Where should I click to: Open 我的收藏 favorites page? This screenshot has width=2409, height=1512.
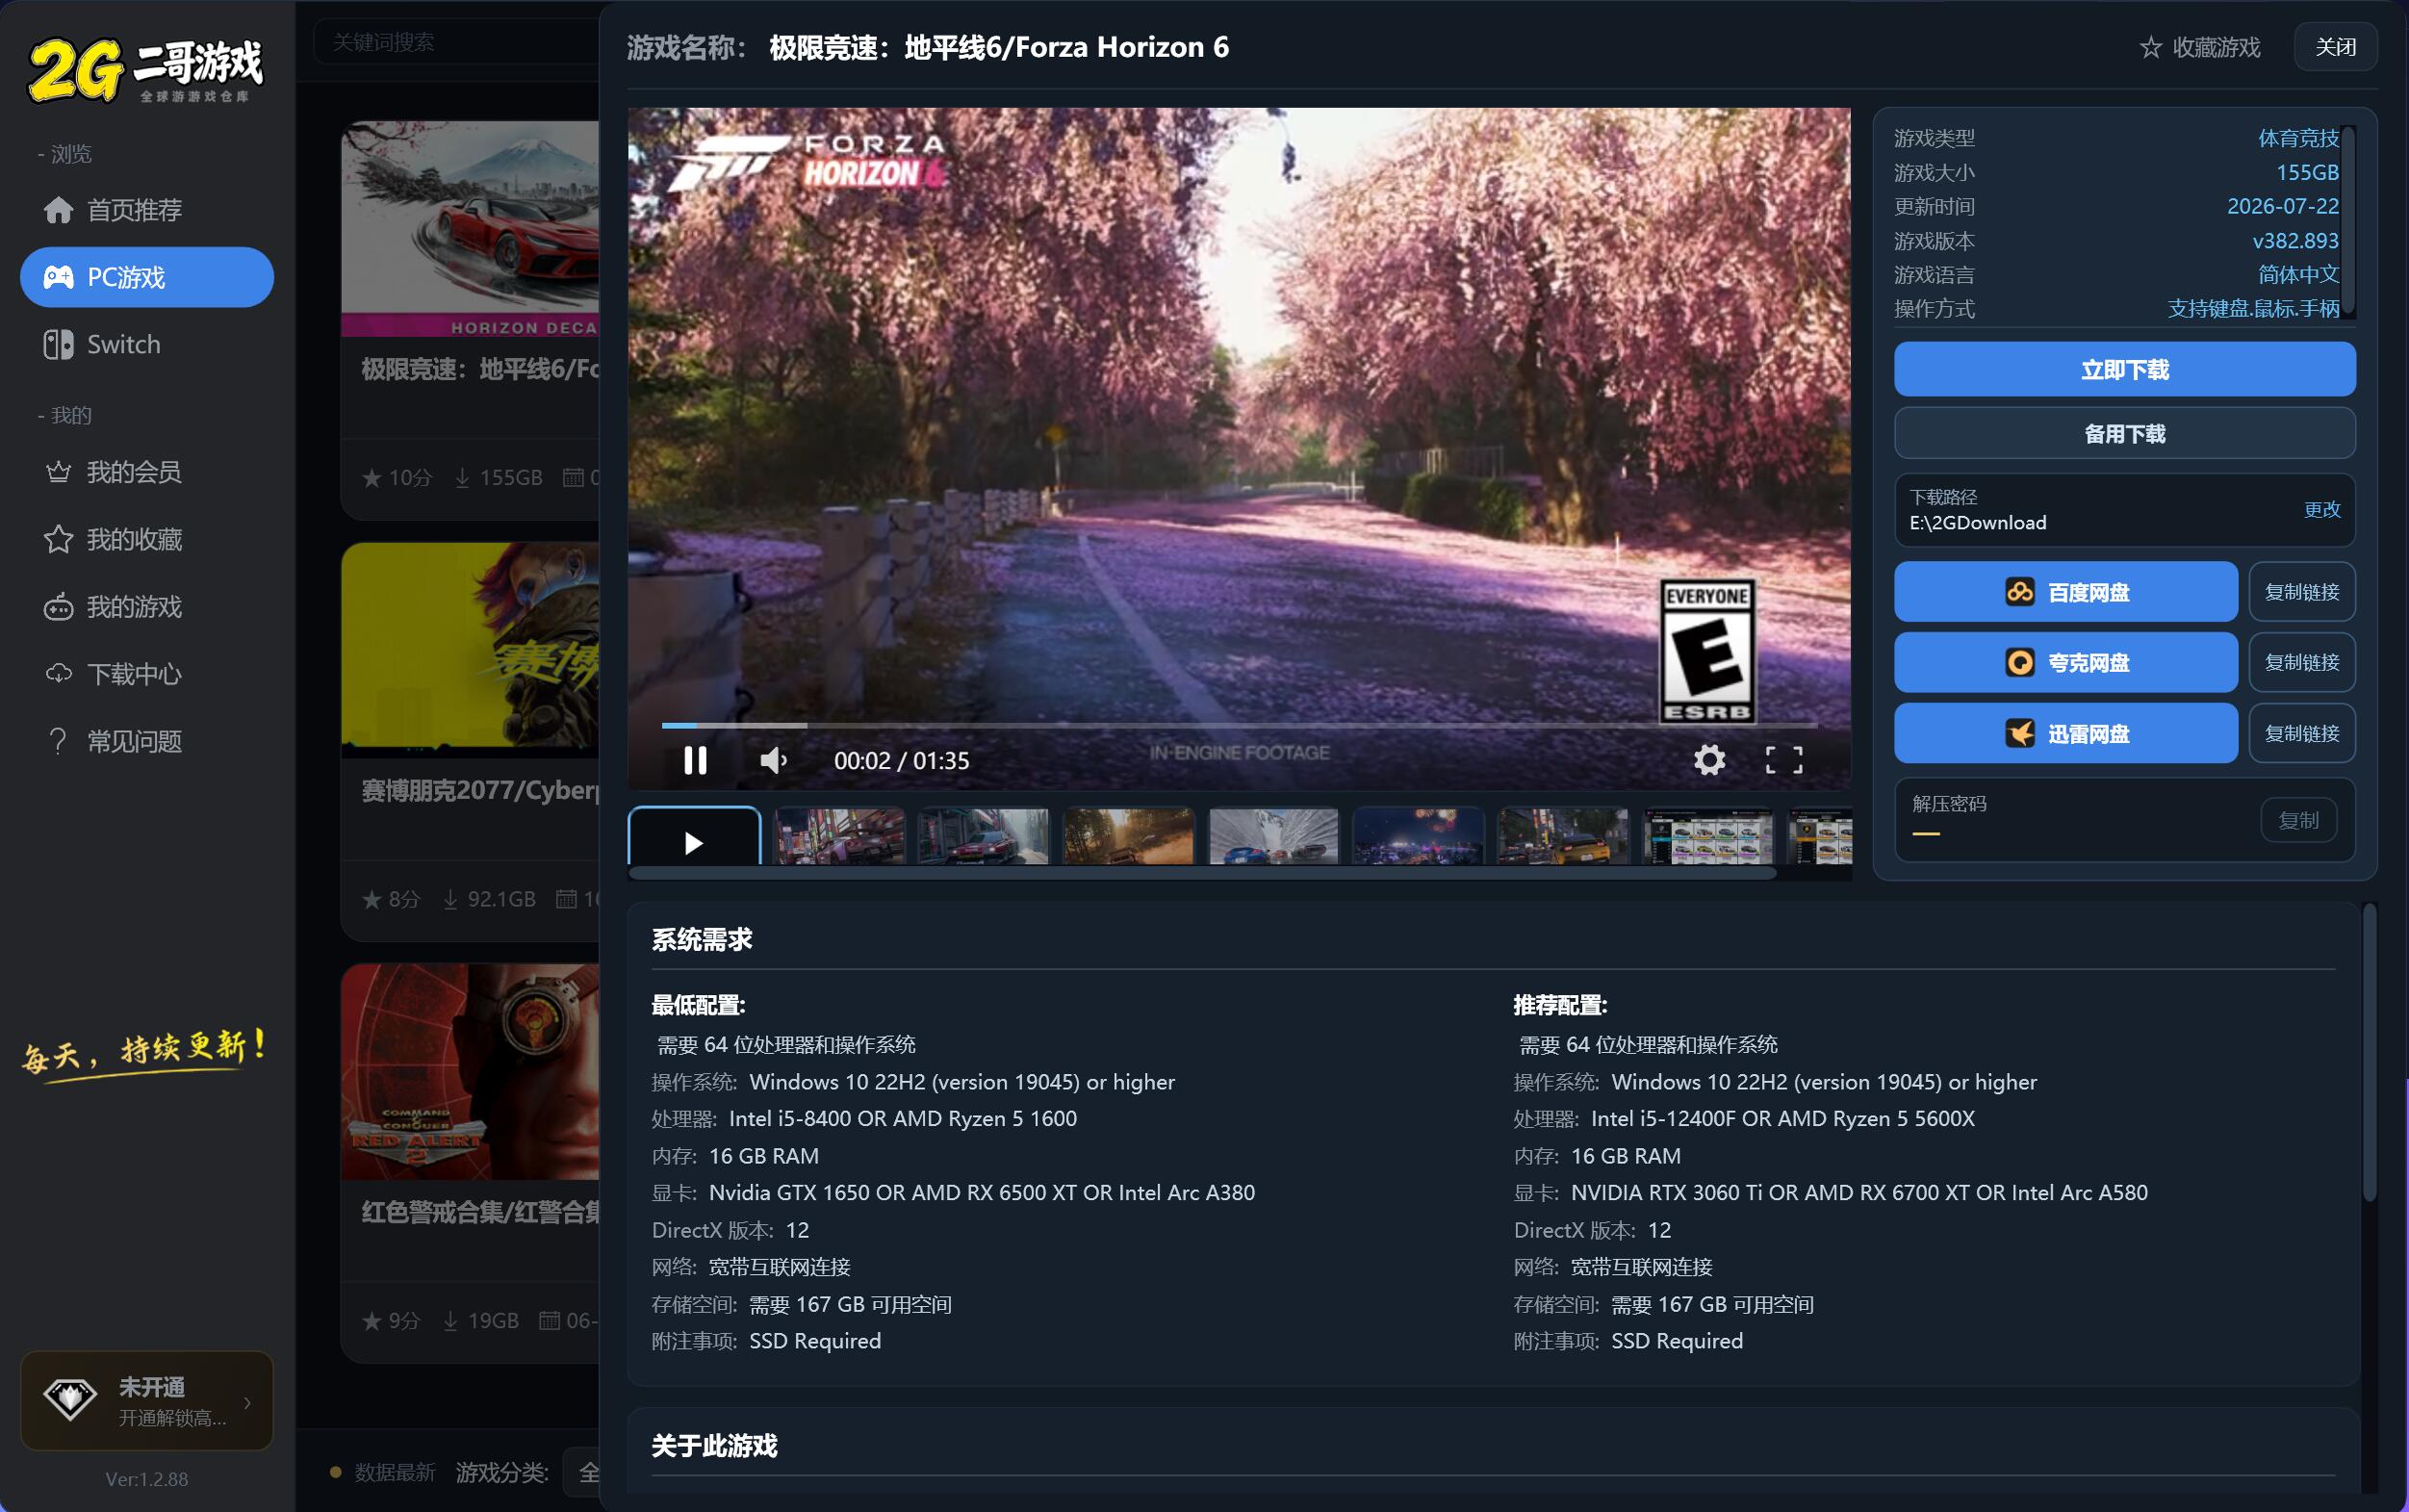click(147, 539)
